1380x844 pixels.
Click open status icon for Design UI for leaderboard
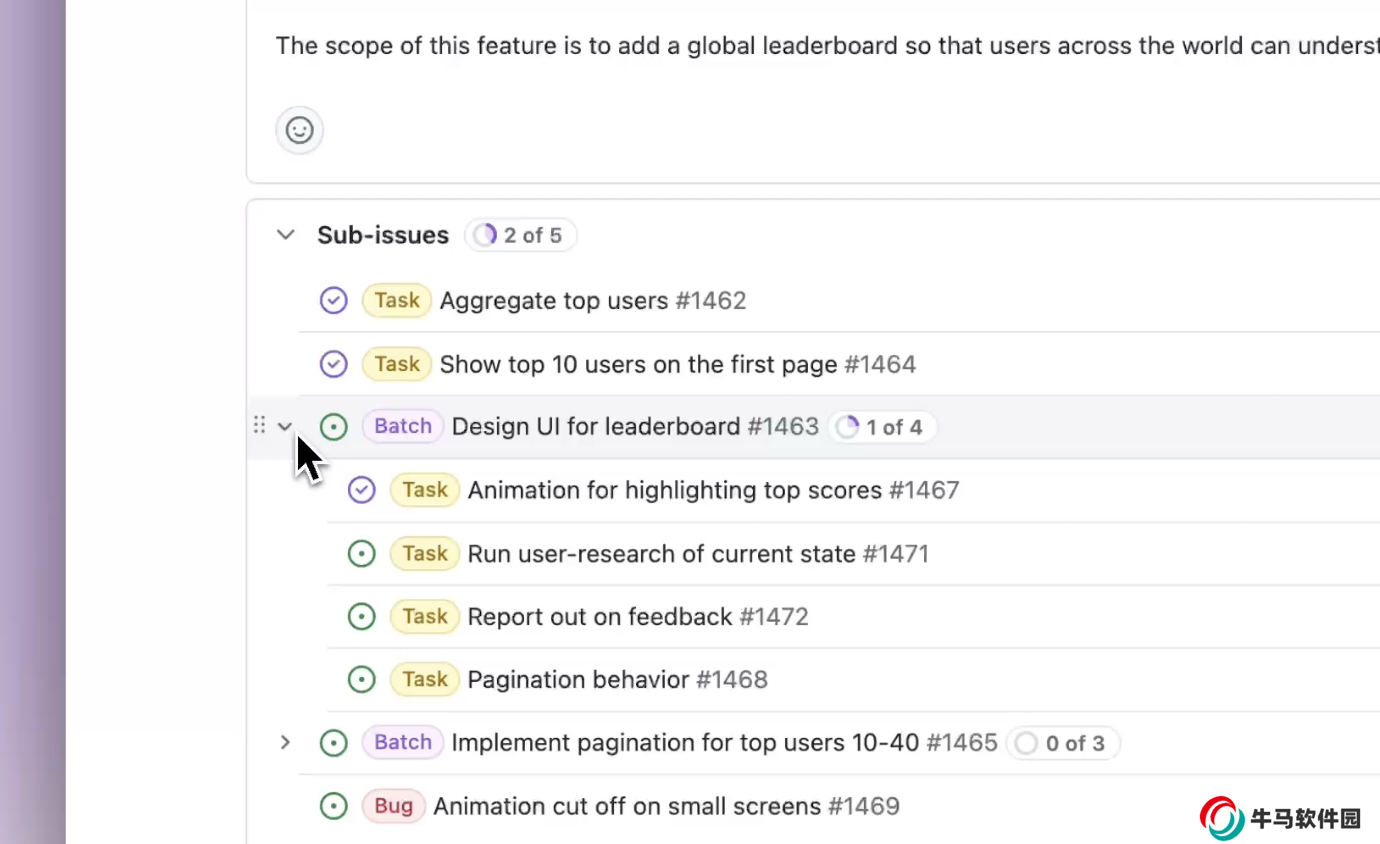pos(333,427)
